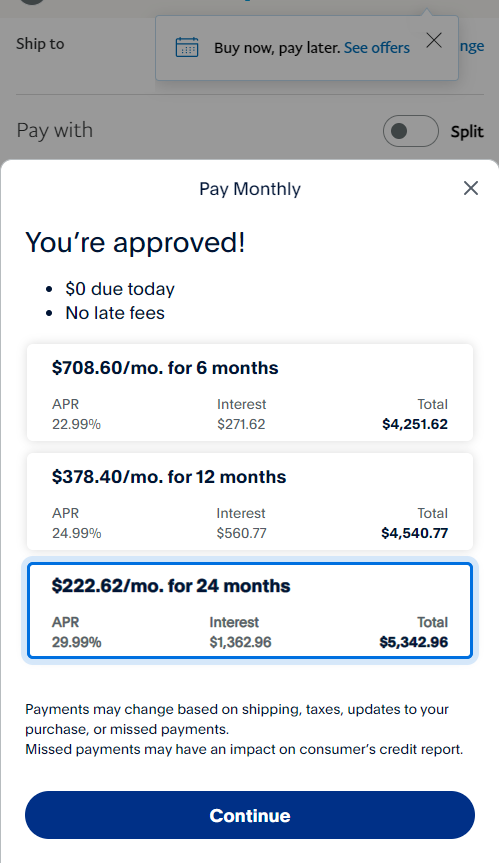Click the Pay with heading
499x863 pixels.
(x=54, y=131)
